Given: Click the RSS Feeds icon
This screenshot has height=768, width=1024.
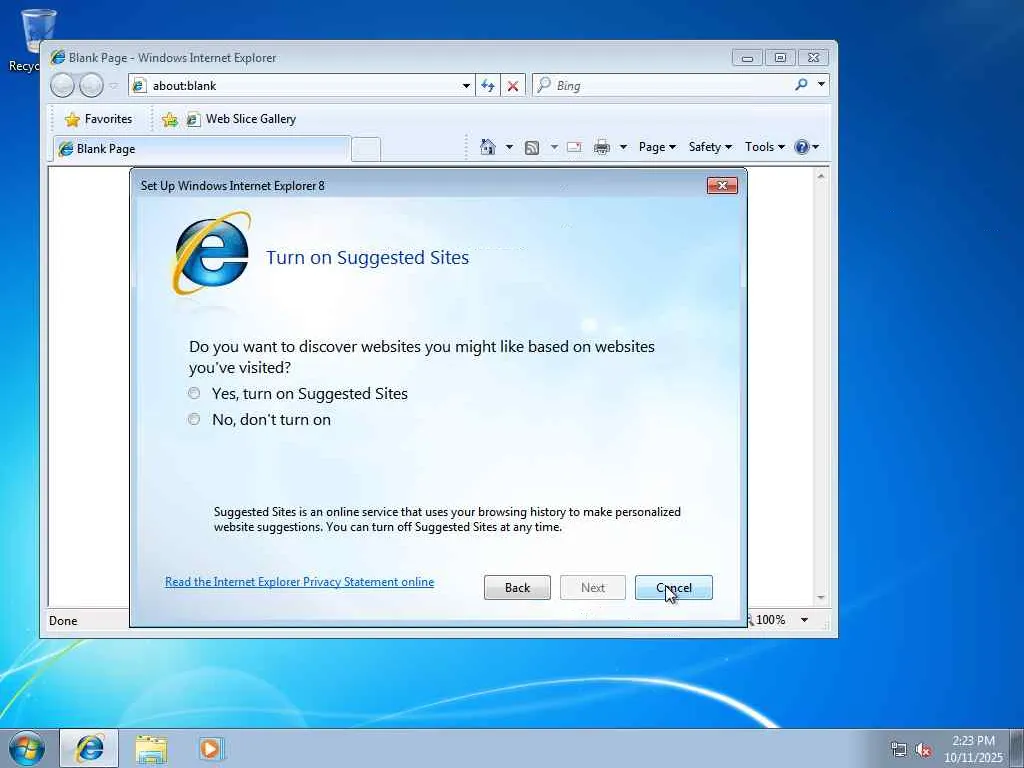Looking at the screenshot, I should 532,148.
